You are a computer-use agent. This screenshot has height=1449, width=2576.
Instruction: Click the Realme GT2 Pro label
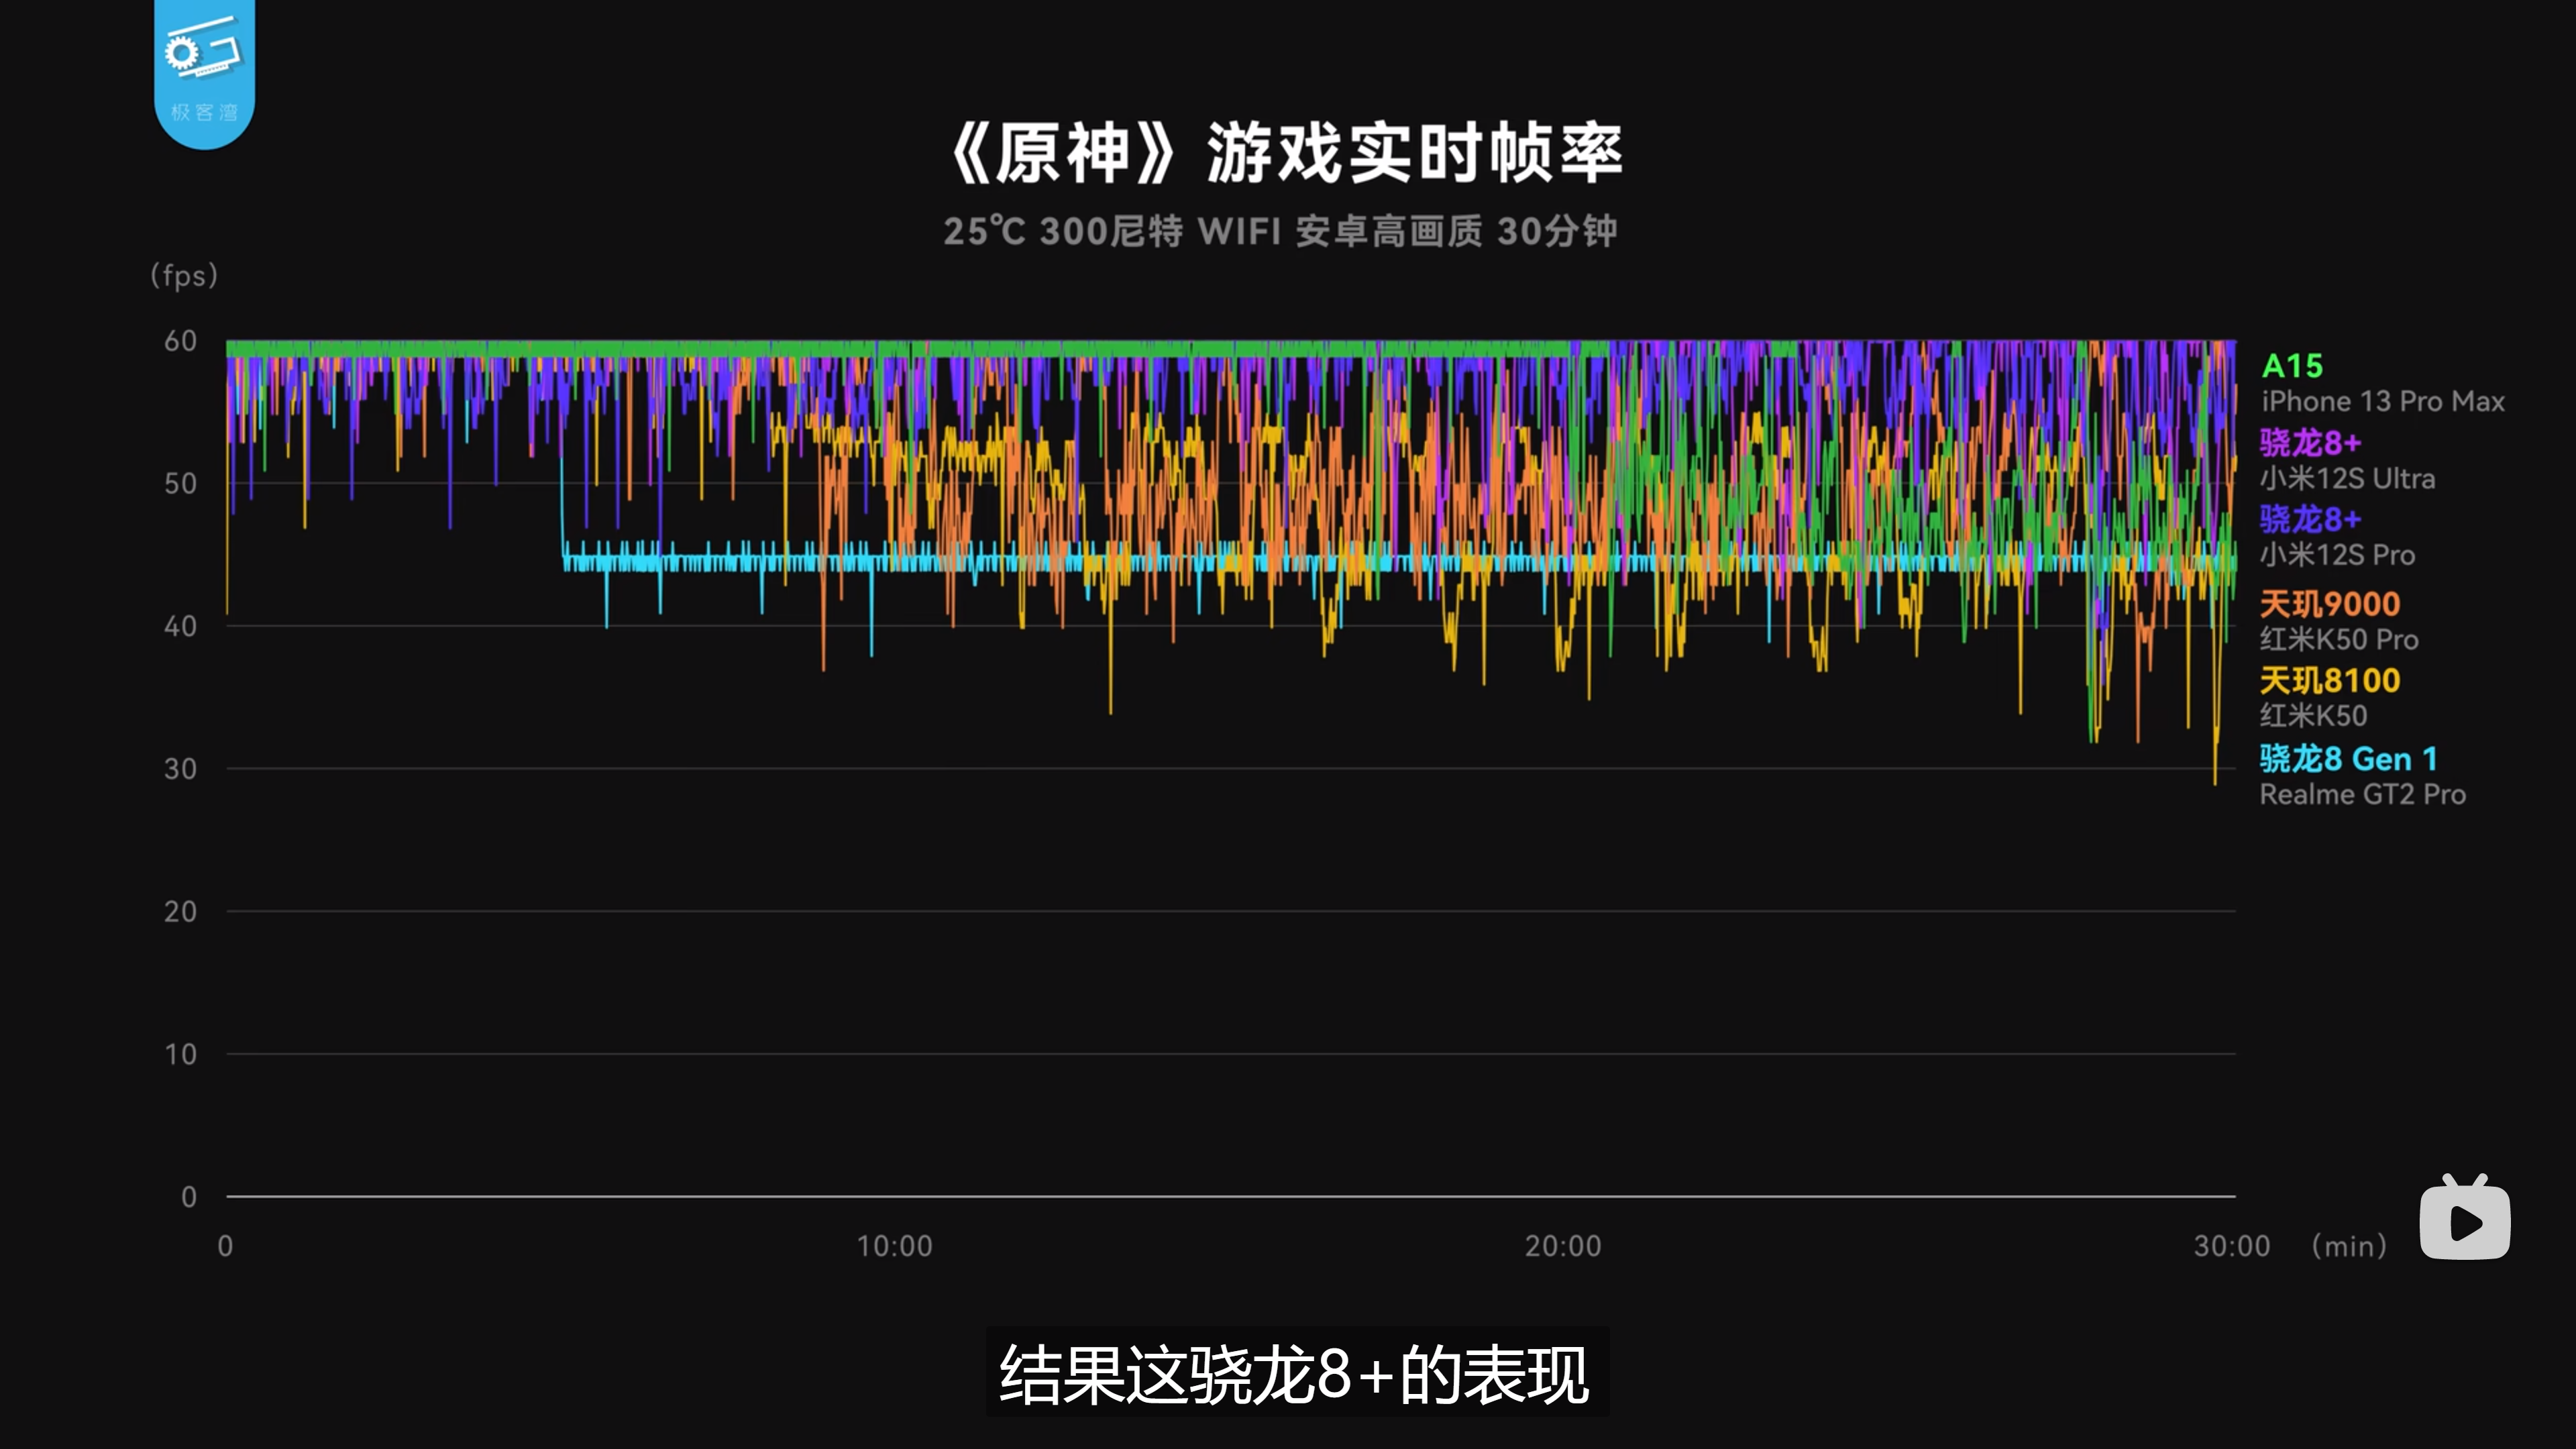tap(2362, 795)
